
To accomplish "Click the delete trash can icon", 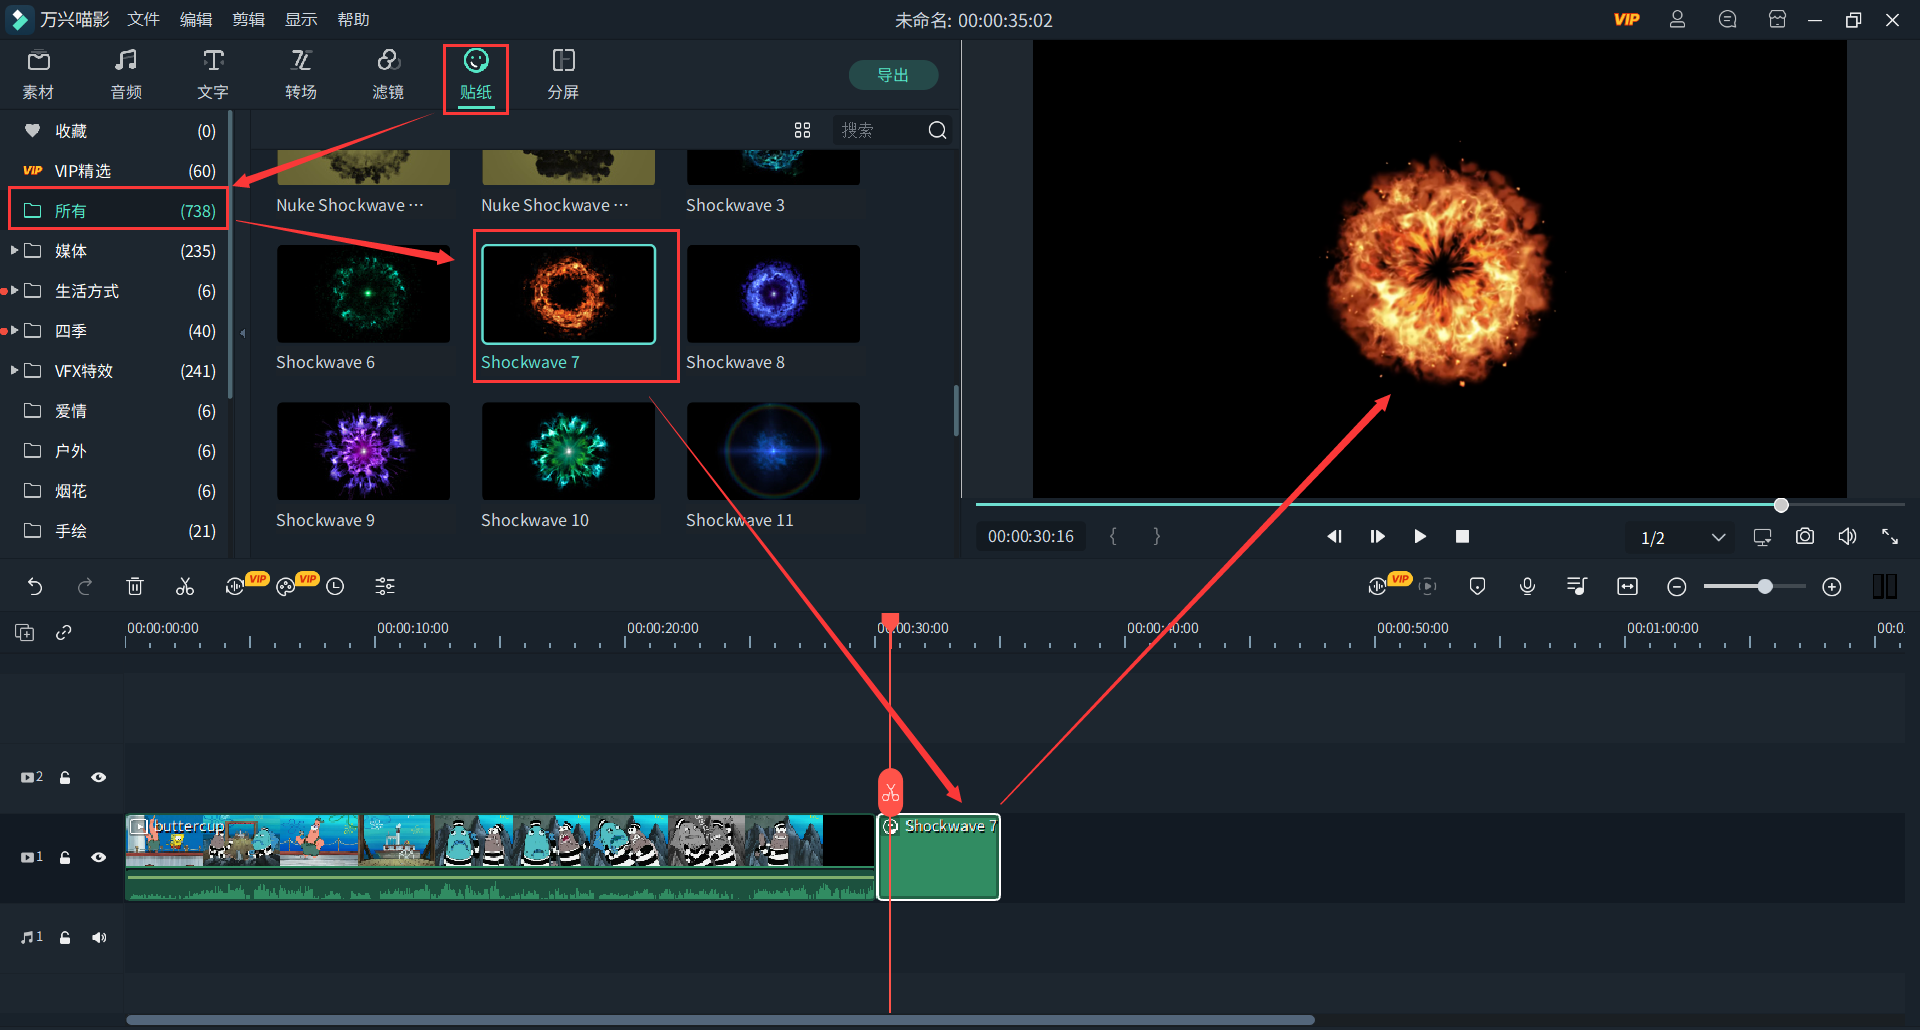I will point(135,587).
